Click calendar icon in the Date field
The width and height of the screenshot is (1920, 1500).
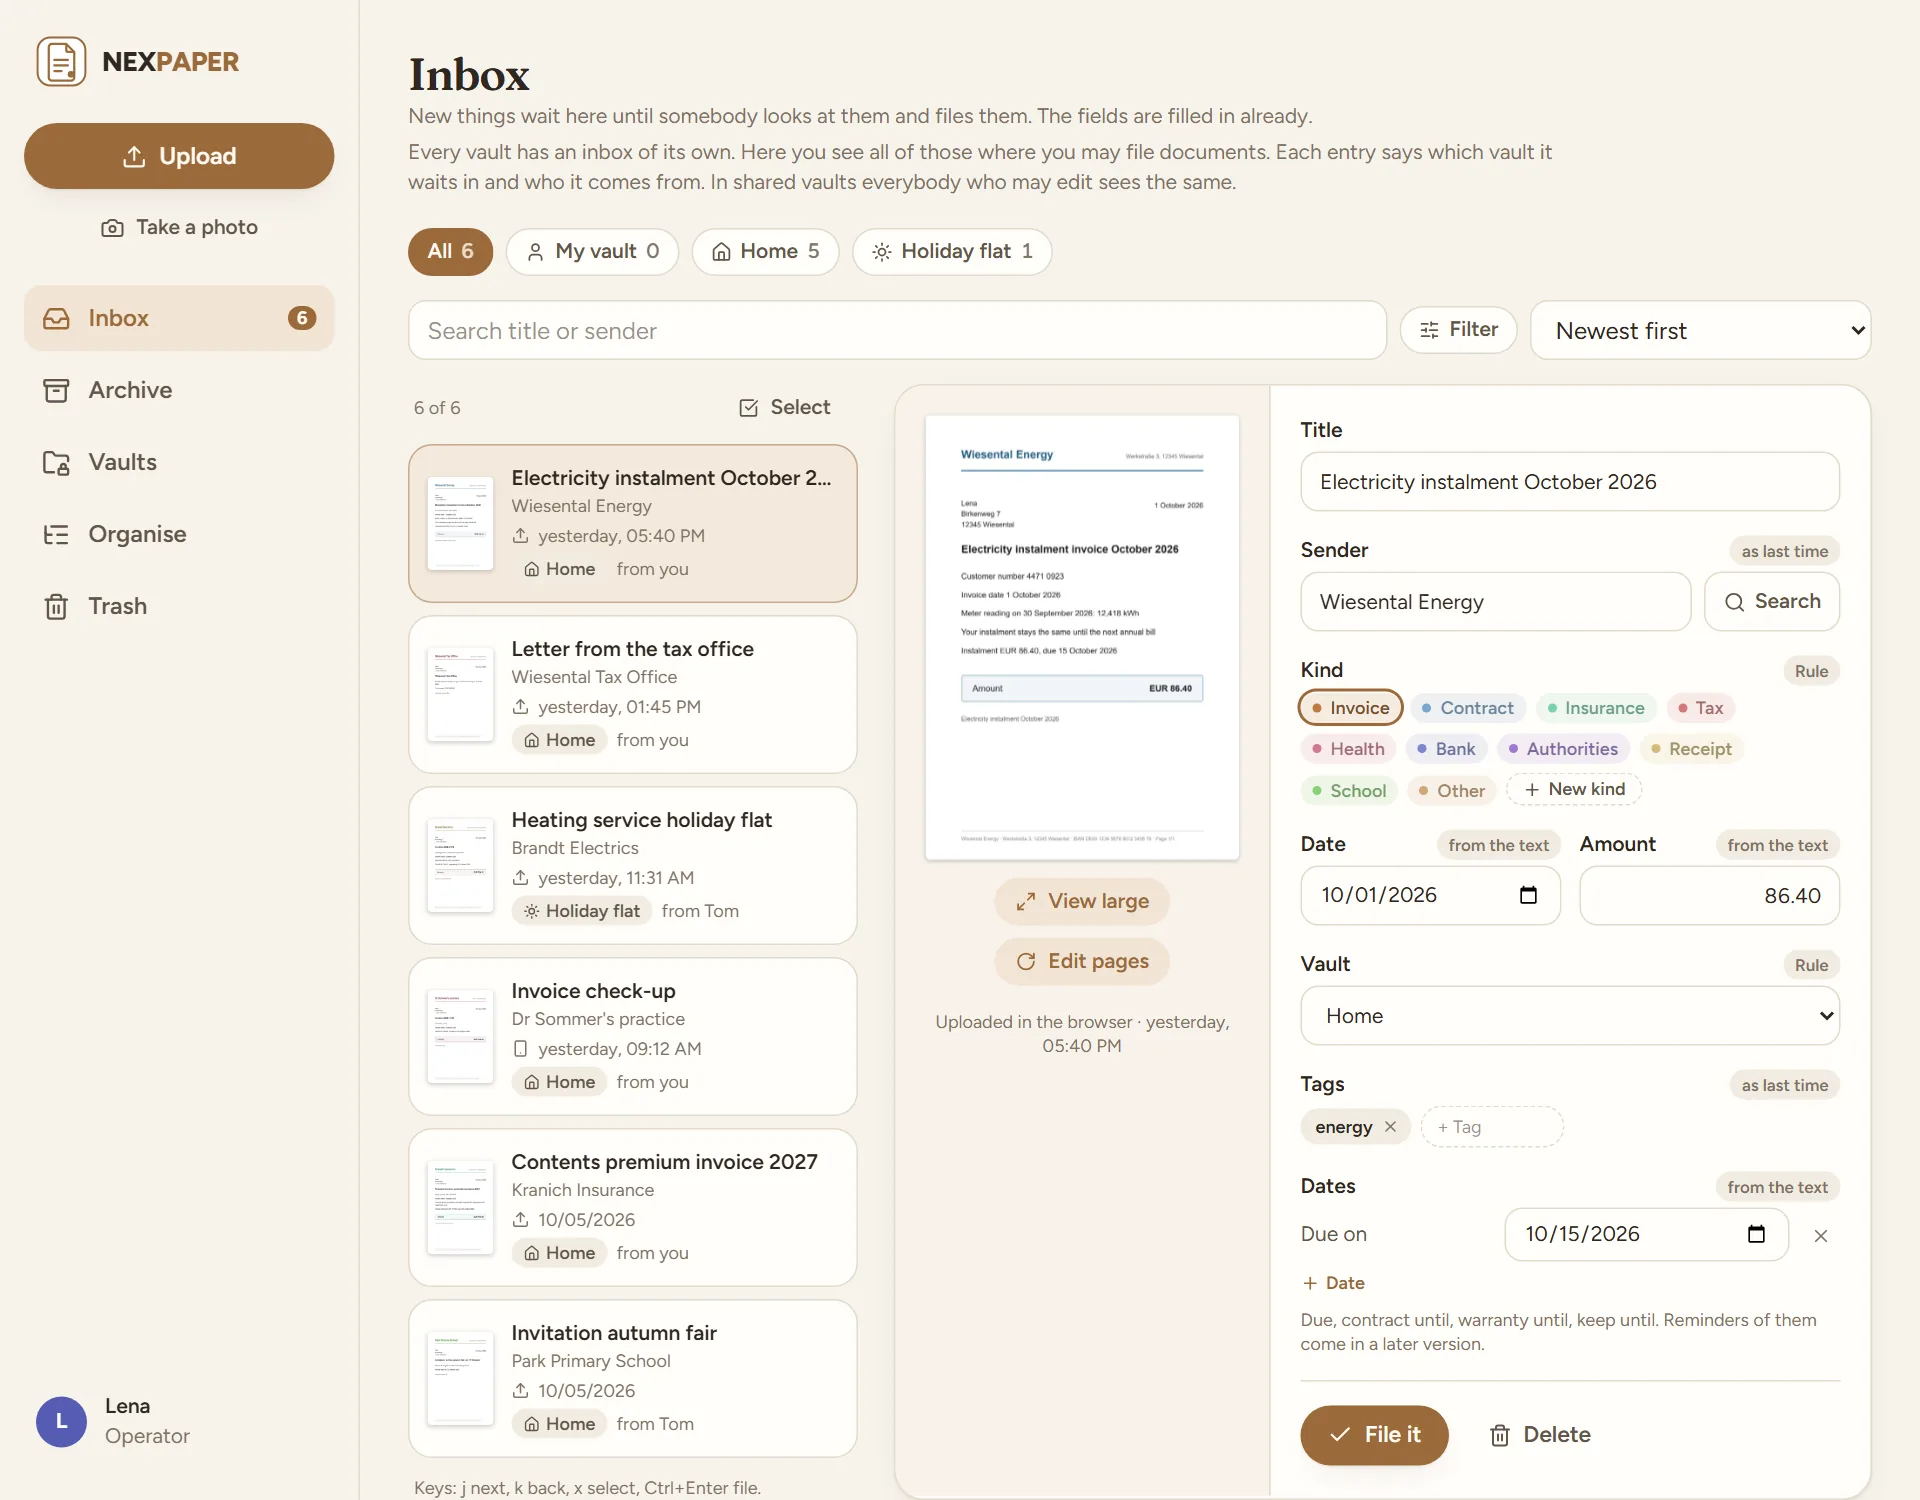1528,895
